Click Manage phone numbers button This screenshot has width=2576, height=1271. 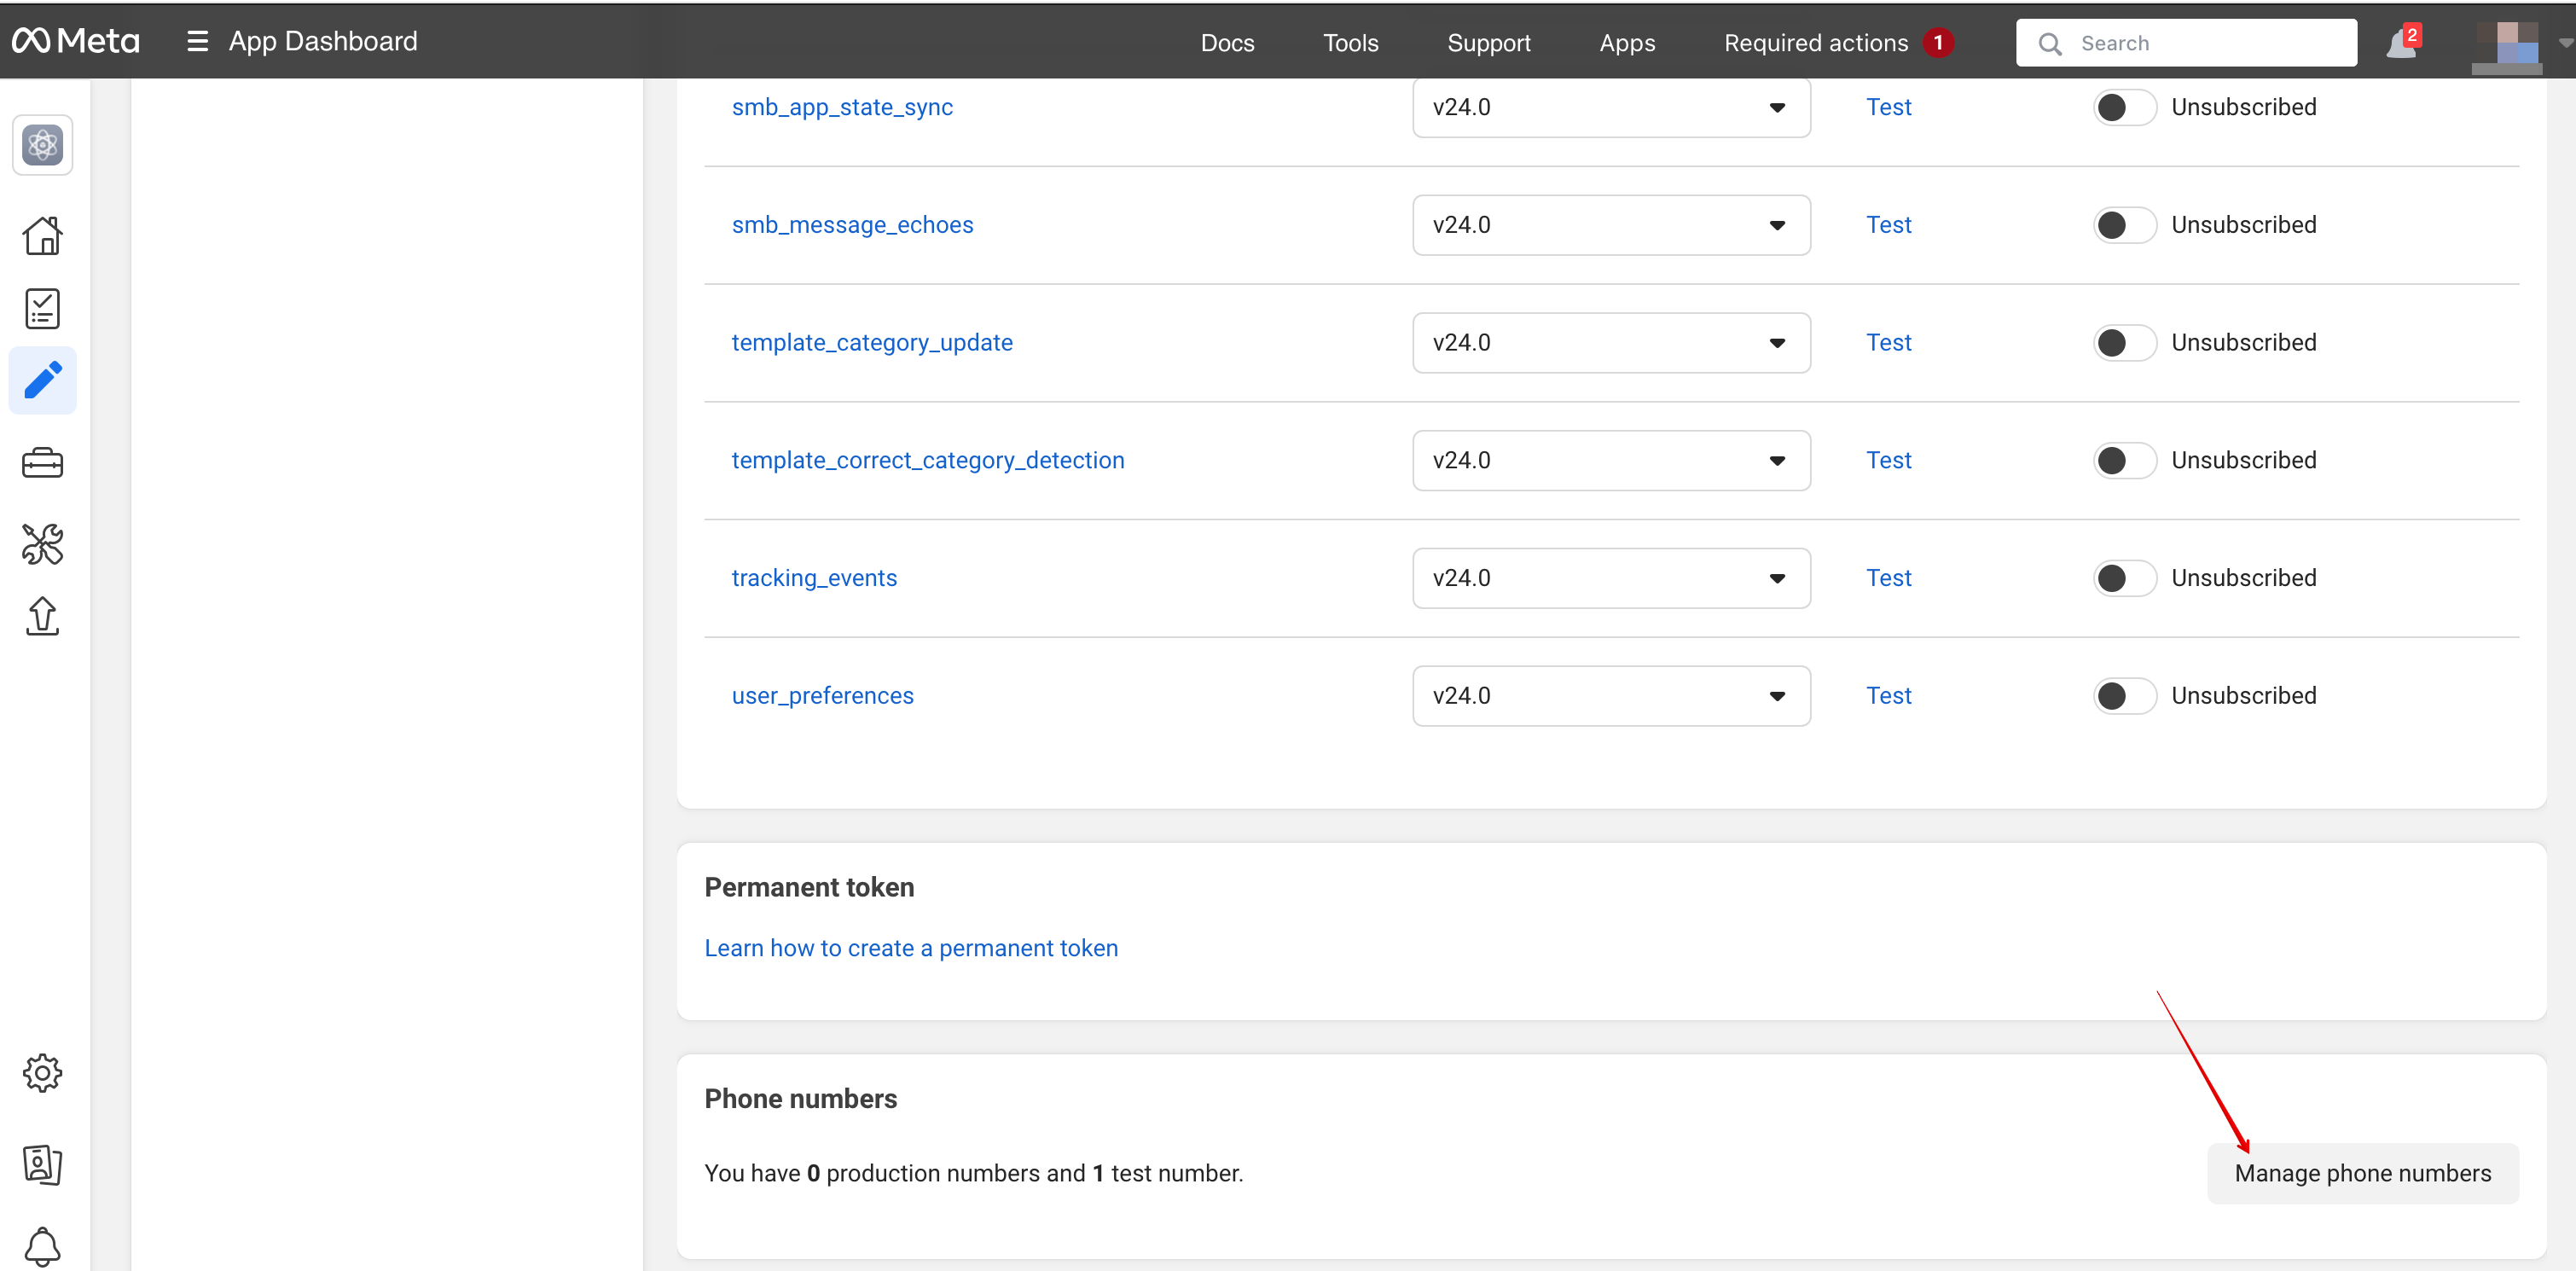[2362, 1173]
